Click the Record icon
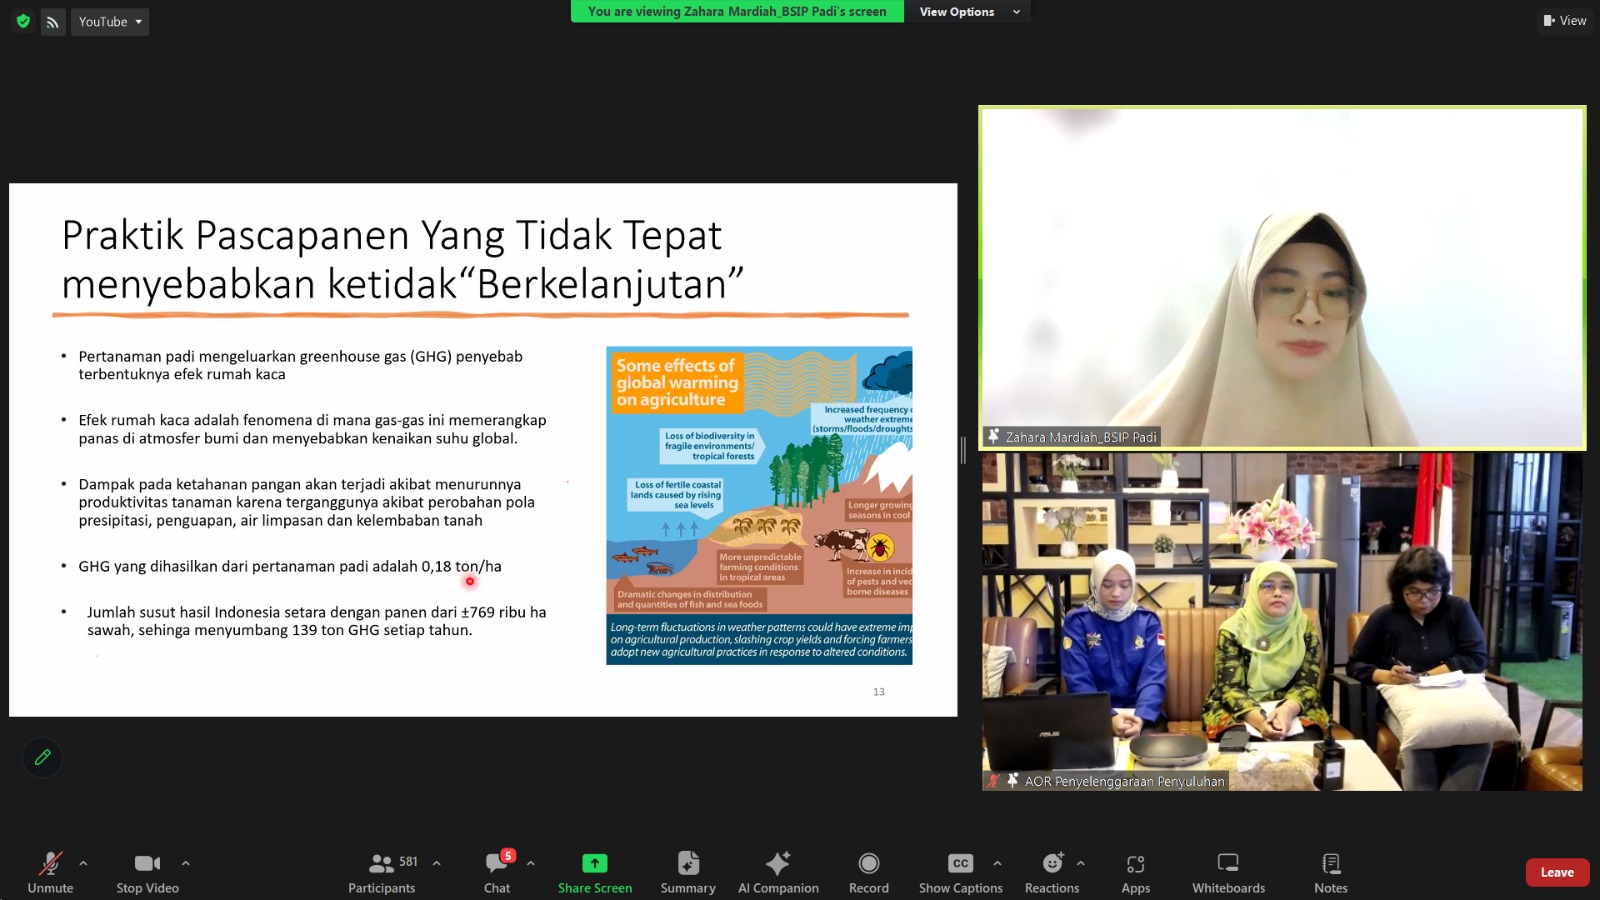This screenshot has height=900, width=1600. 867,870
